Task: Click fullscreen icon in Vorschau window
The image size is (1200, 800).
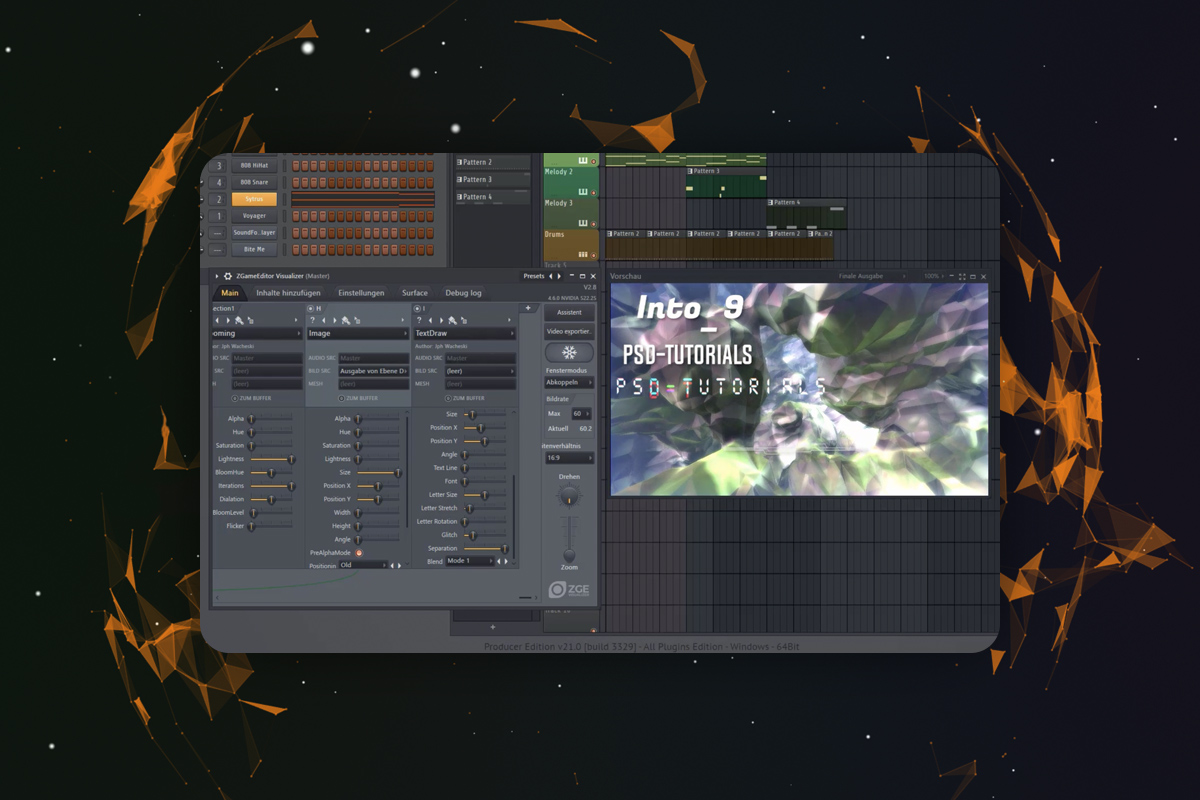Action: coord(962,276)
